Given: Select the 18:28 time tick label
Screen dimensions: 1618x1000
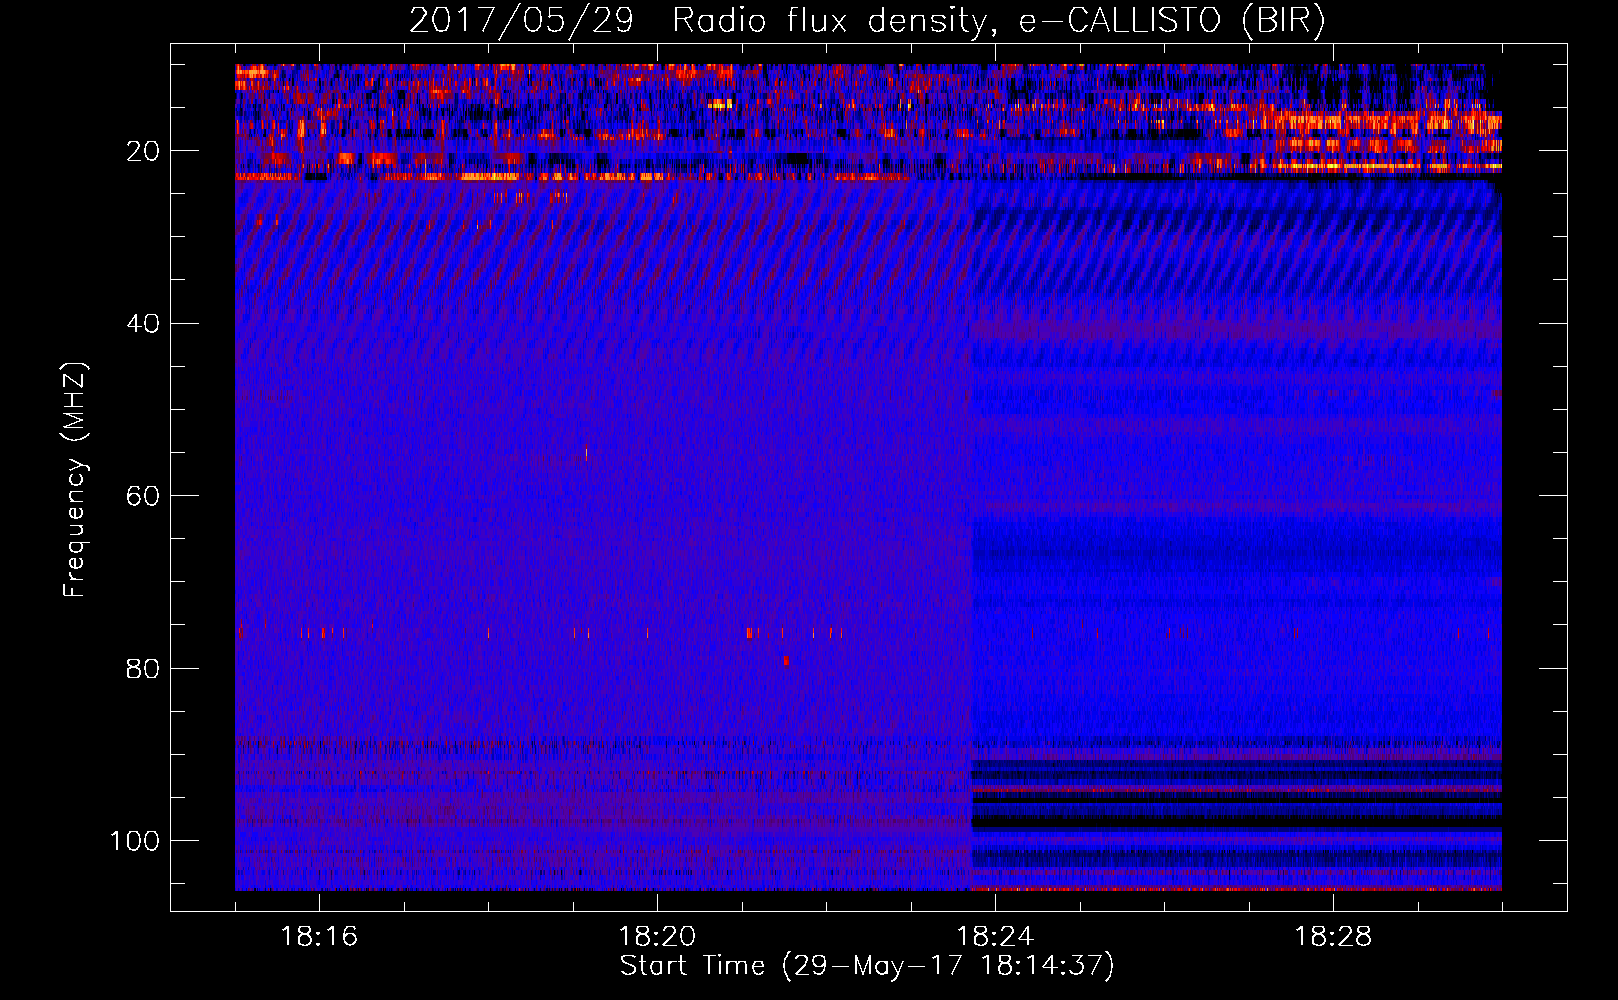Looking at the screenshot, I should 1333,937.
